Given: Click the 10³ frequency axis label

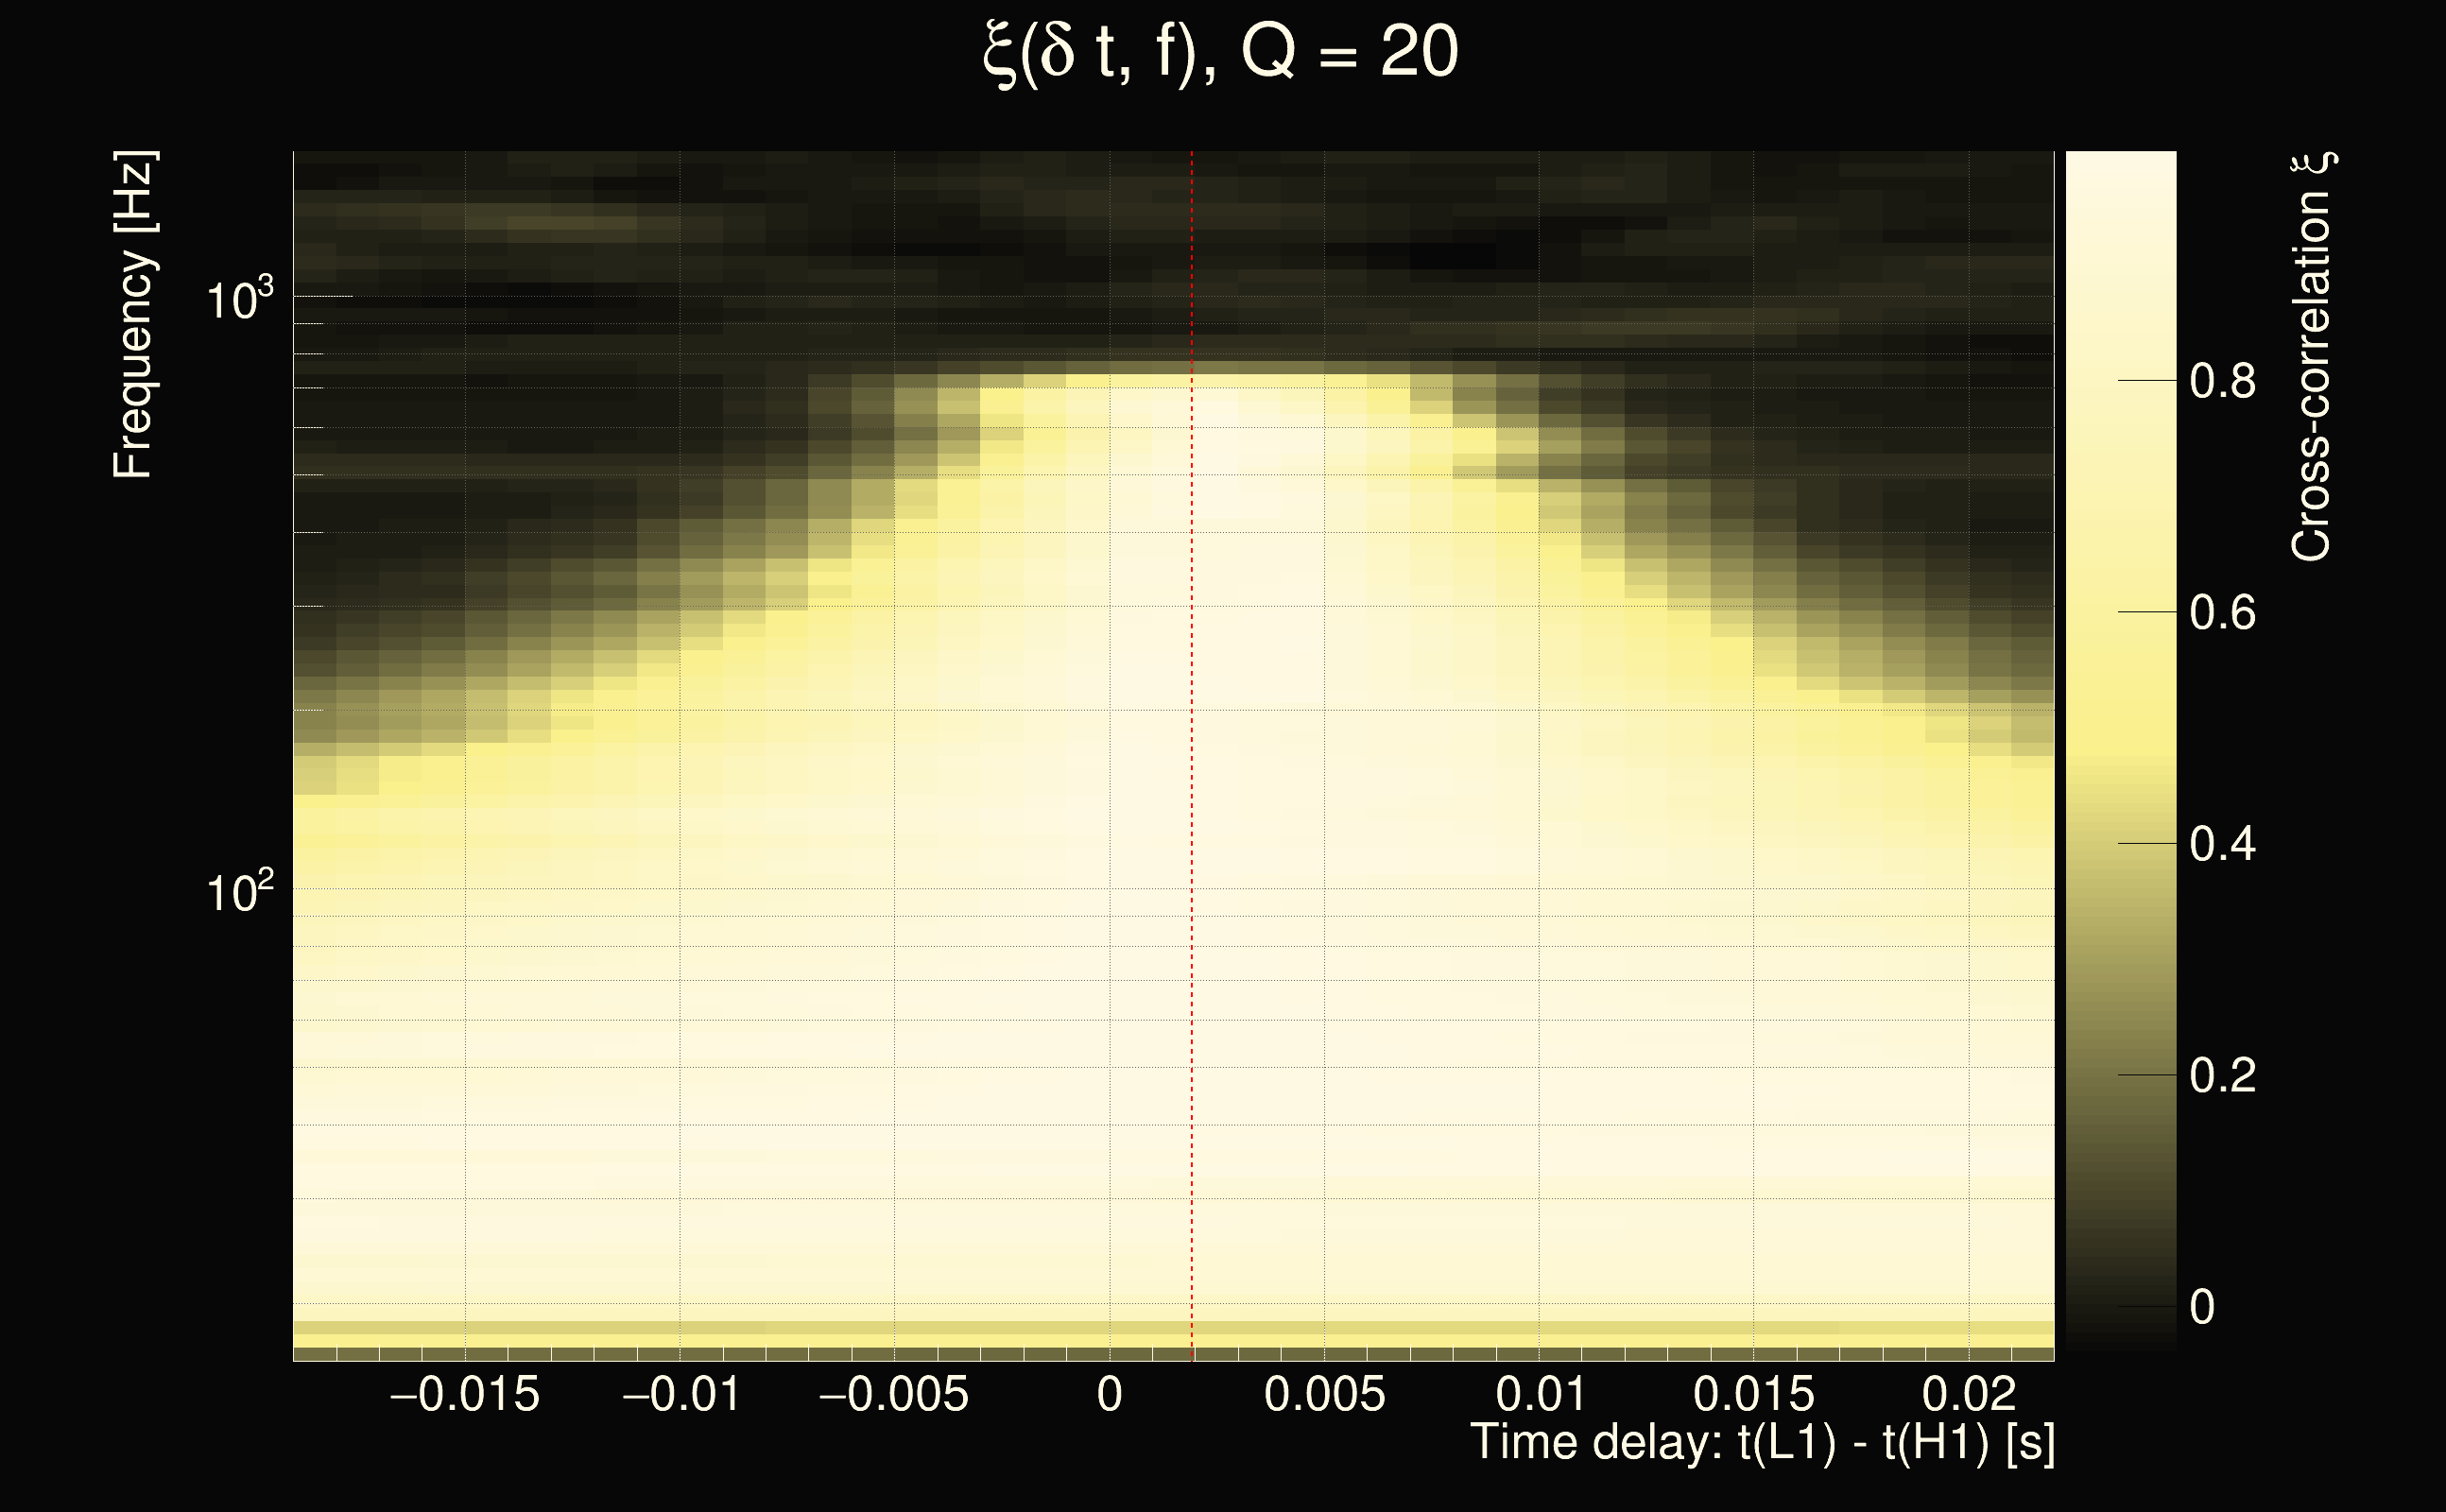Looking at the screenshot, I should (x=239, y=299).
